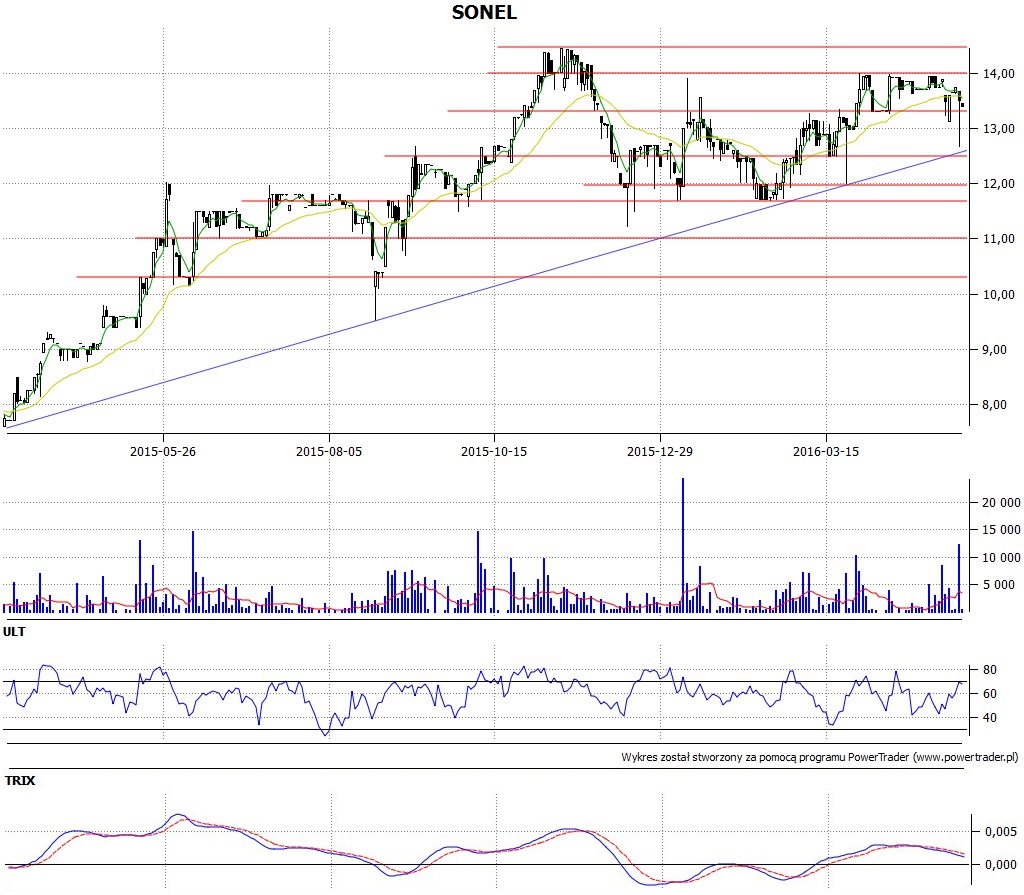
Task: Click the 10 000 volume axis label
Action: click(1001, 557)
